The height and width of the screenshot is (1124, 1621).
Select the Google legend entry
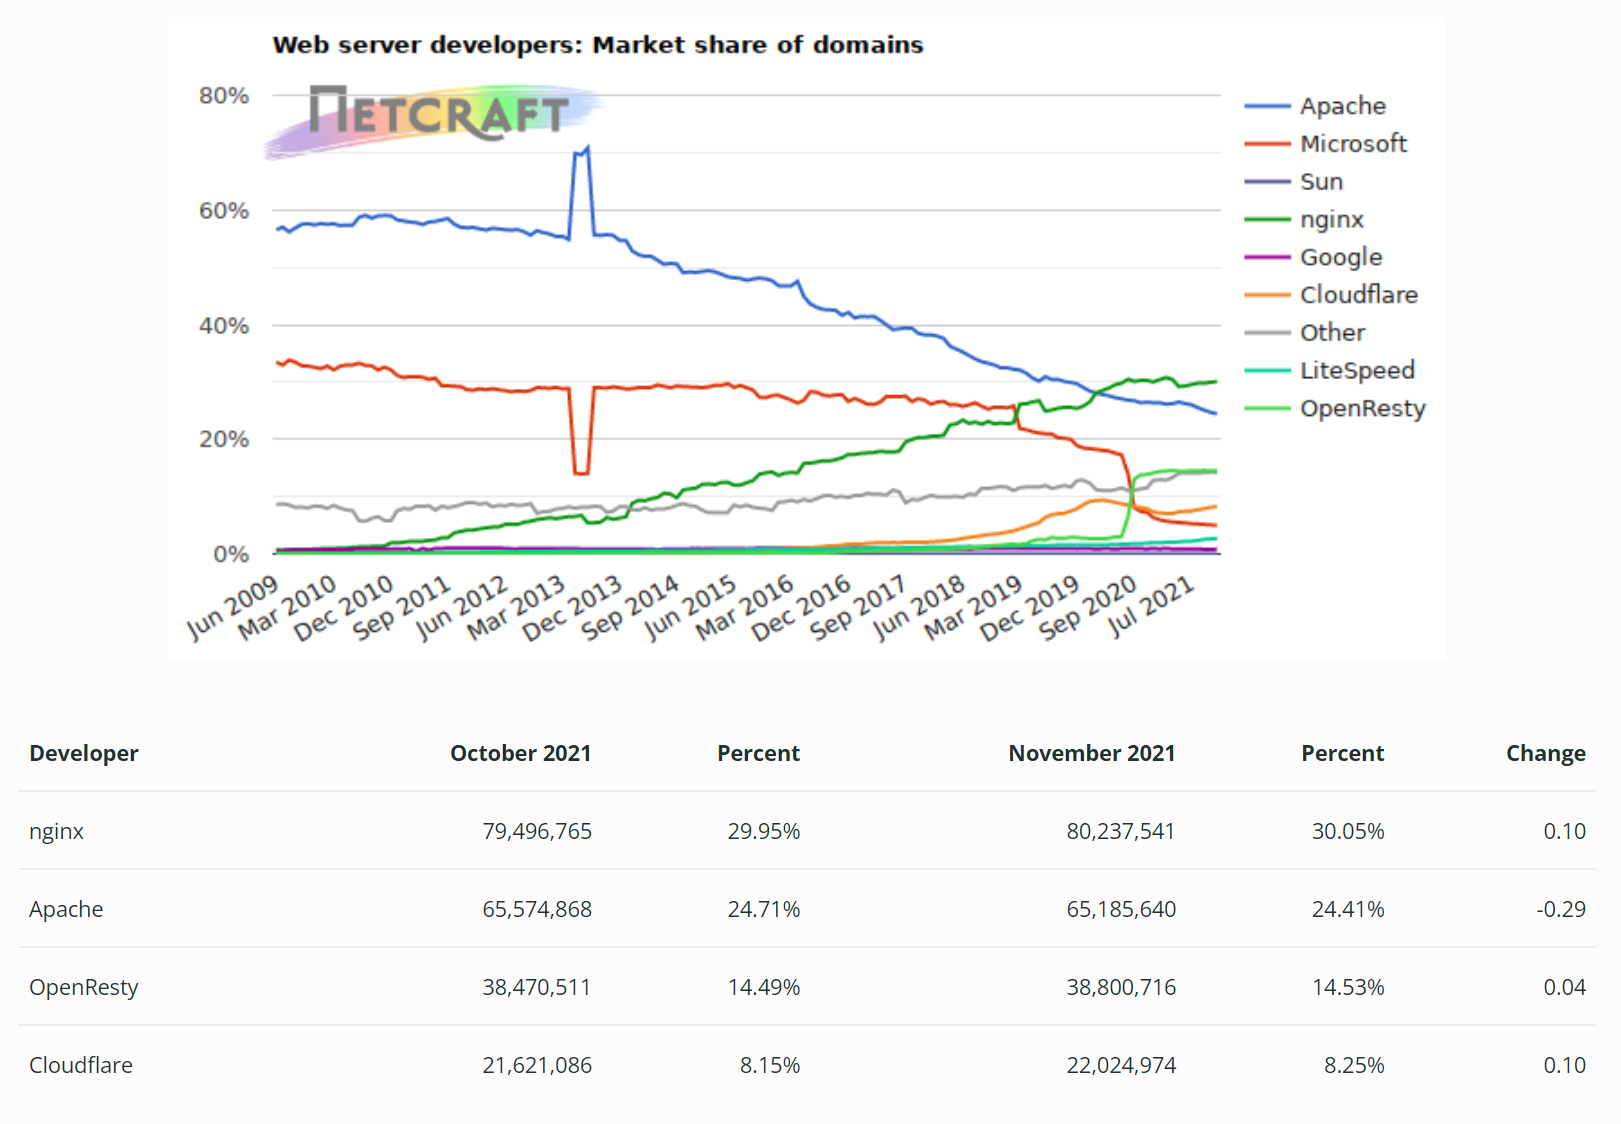coord(1313,257)
